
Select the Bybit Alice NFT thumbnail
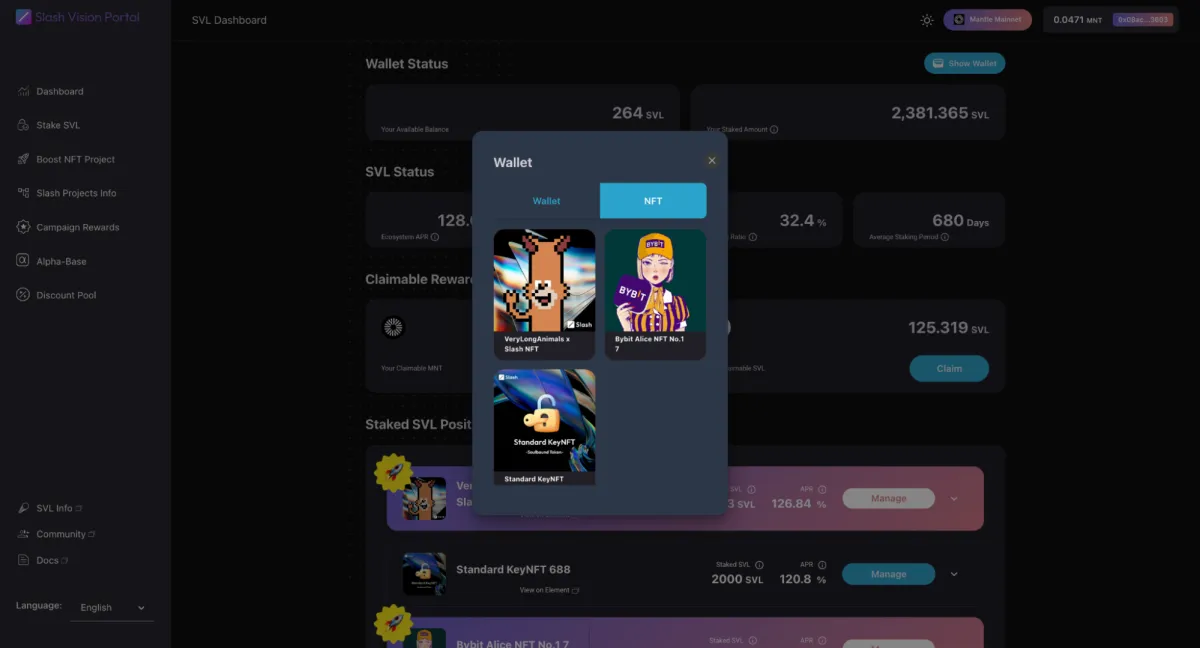click(x=655, y=282)
